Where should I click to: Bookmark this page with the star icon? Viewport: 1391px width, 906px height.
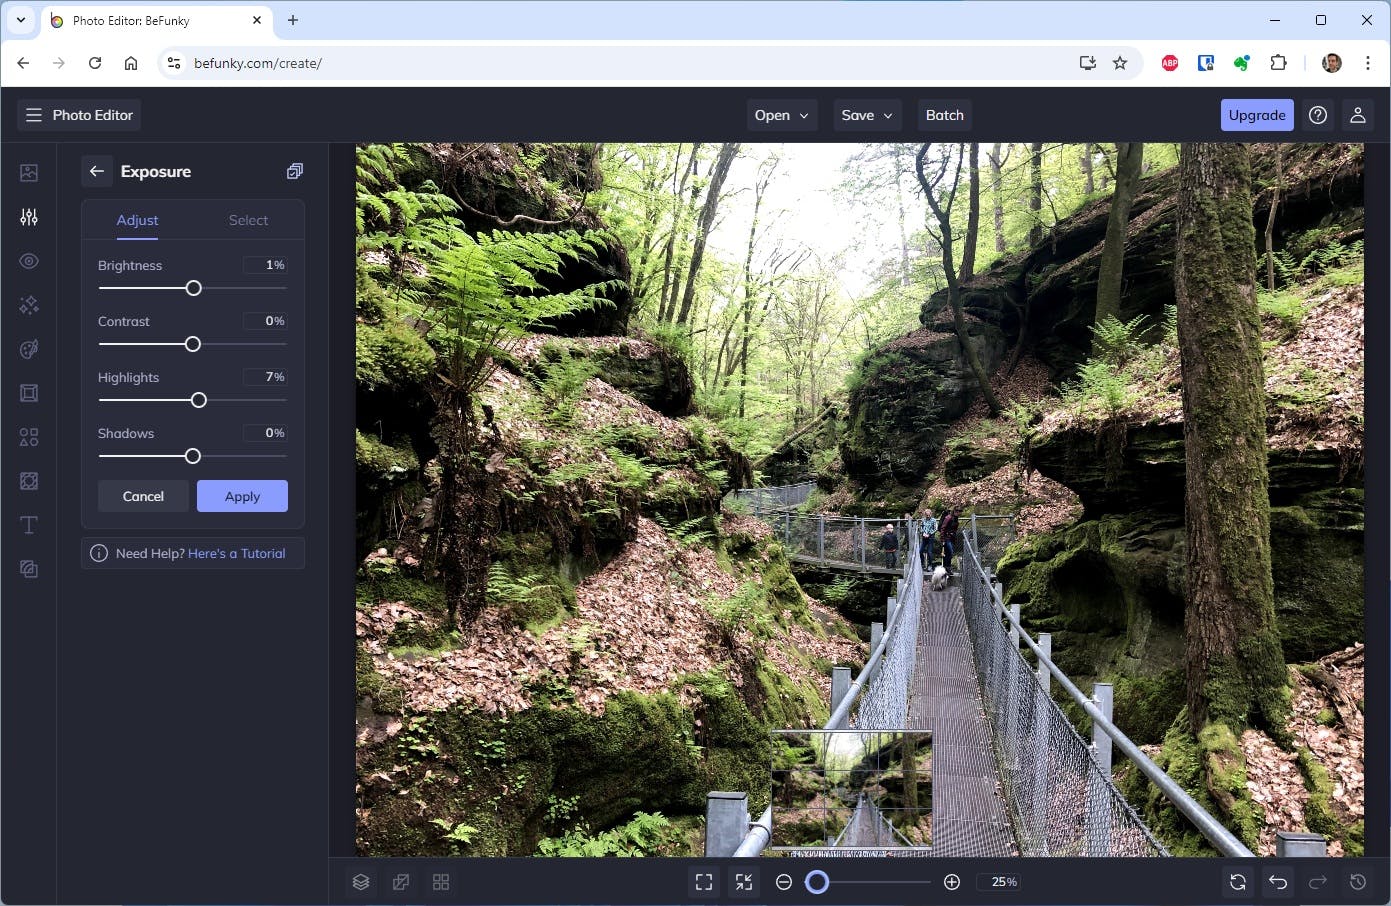(1120, 63)
